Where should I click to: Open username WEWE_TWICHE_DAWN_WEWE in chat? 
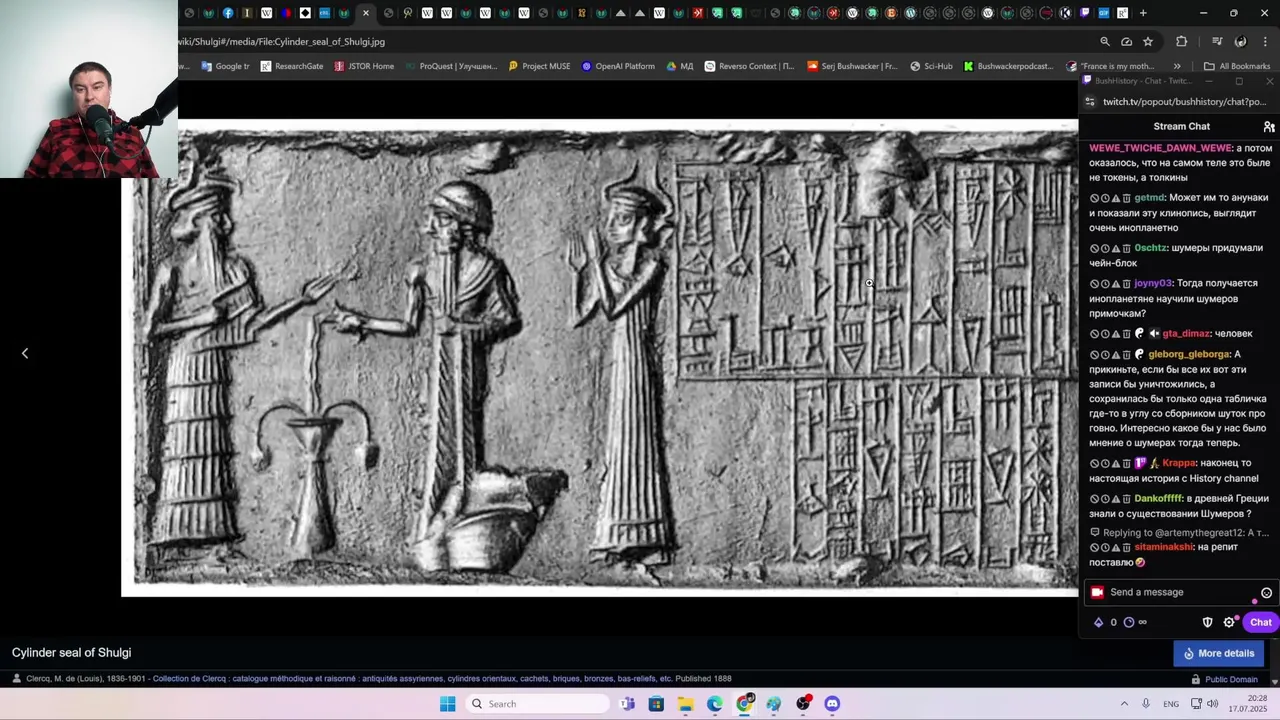point(1160,148)
